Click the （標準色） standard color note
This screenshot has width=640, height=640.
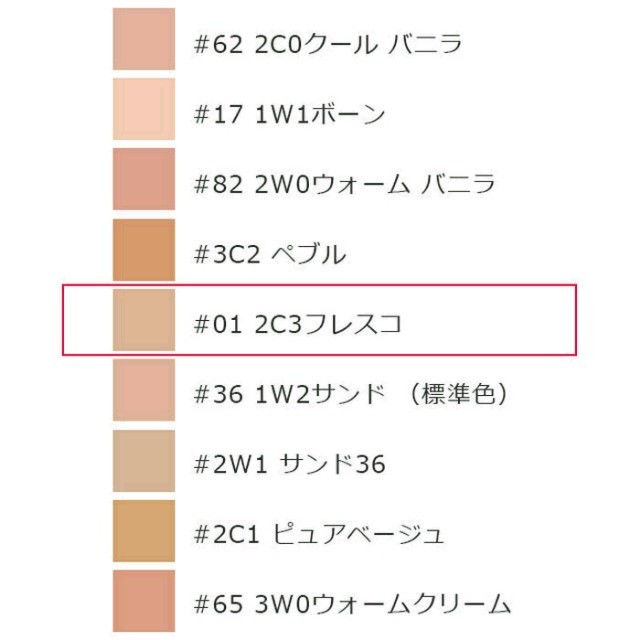tap(459, 395)
